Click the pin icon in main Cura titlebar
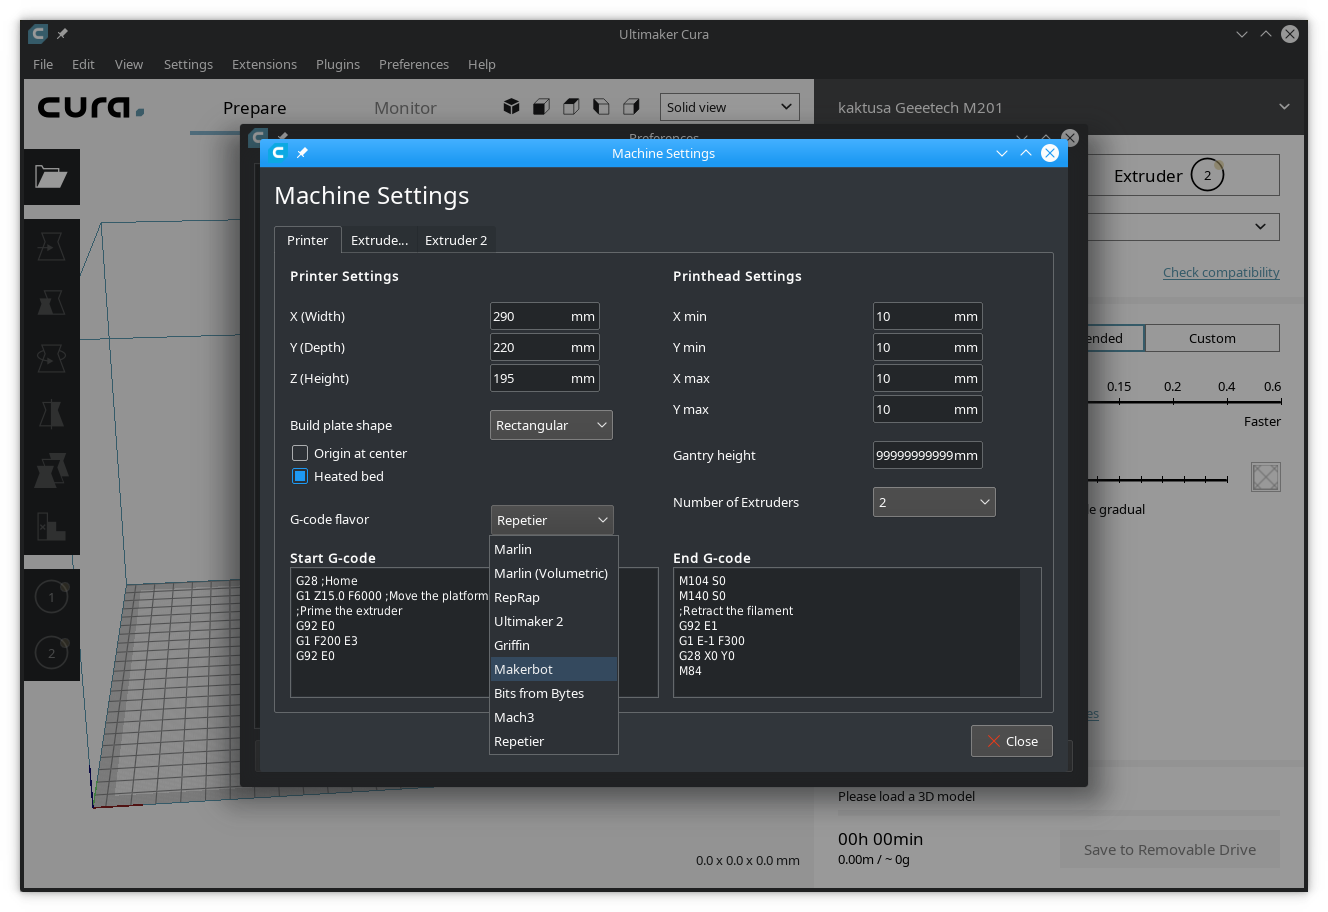The width and height of the screenshot is (1328, 912). click(x=62, y=34)
